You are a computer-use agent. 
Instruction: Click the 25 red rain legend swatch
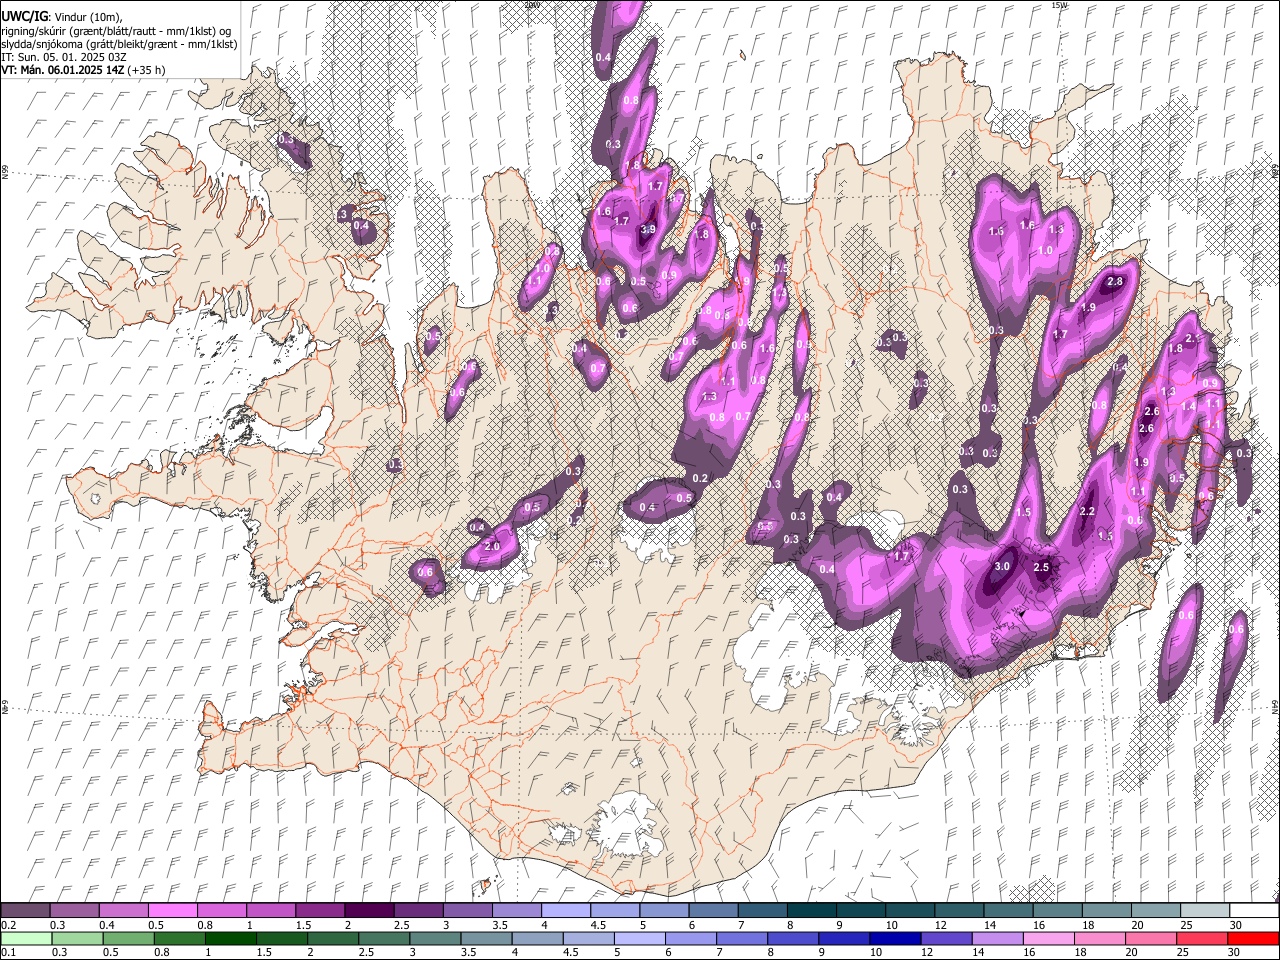click(1202, 938)
